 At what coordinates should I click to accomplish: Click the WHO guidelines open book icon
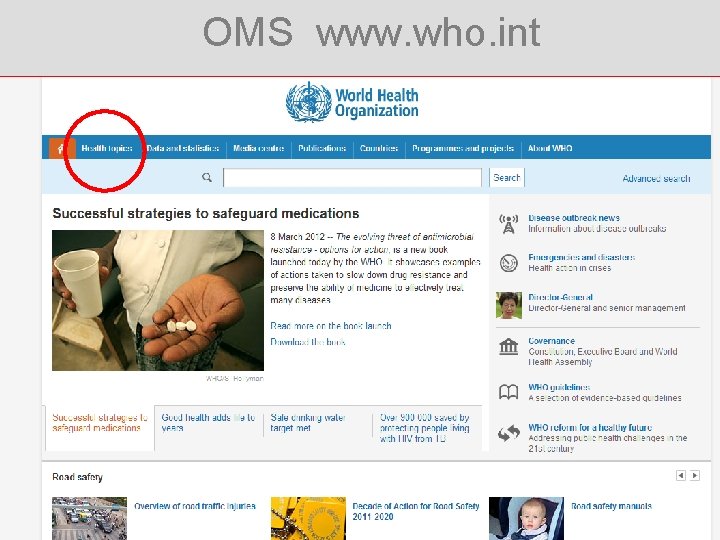[508, 392]
